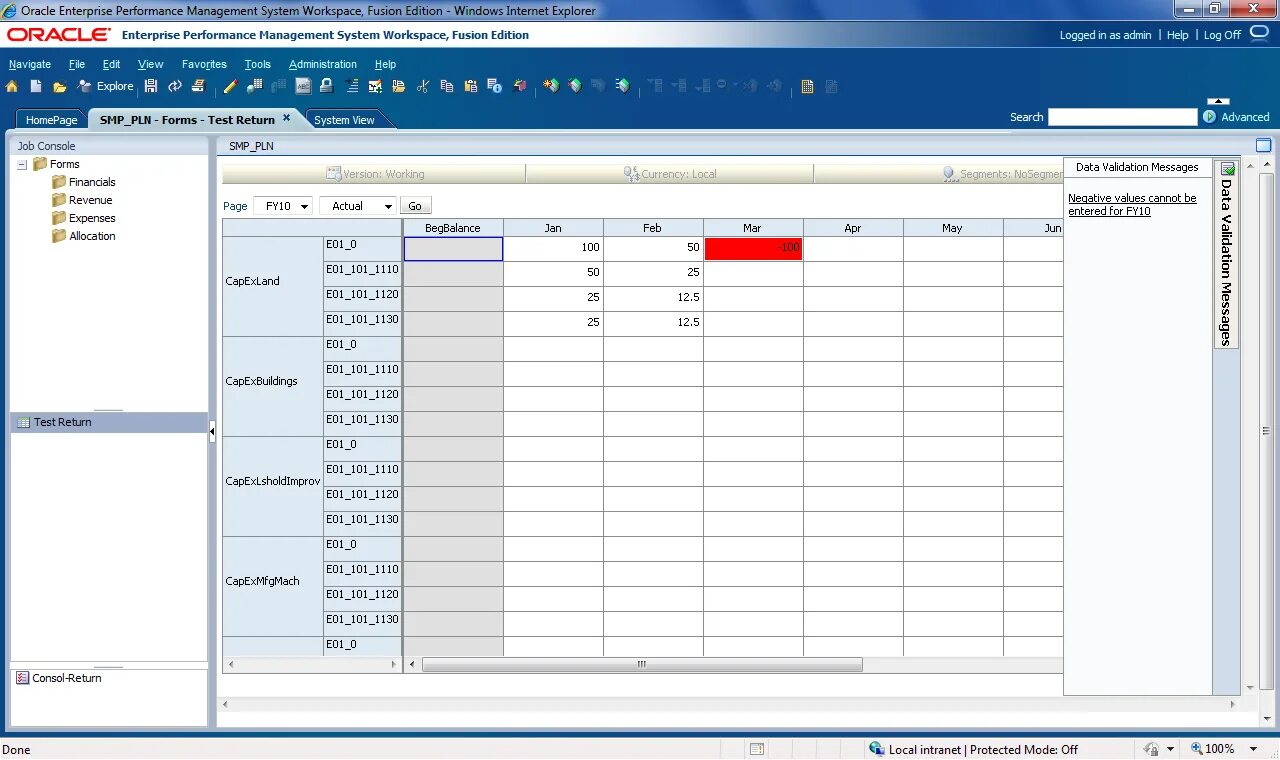
Task: Click the Print icon in the toolbar
Action: pos(198,86)
